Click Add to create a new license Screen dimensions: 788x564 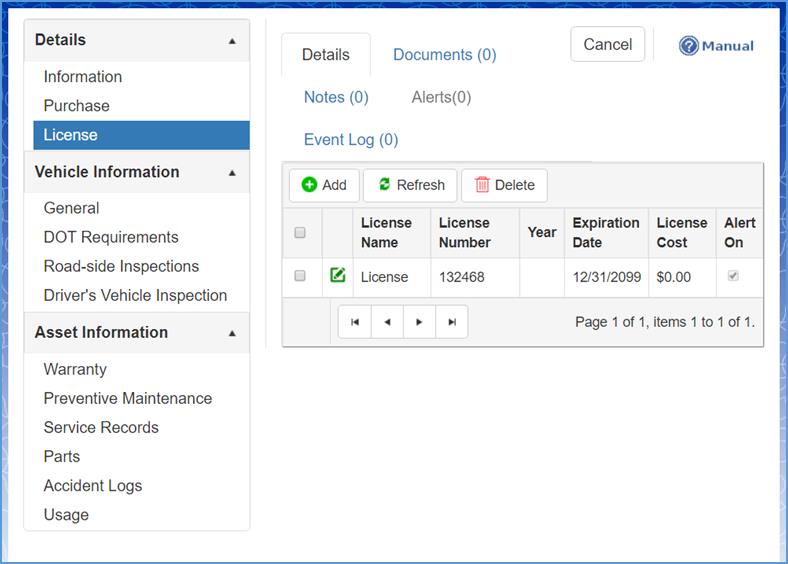click(324, 185)
